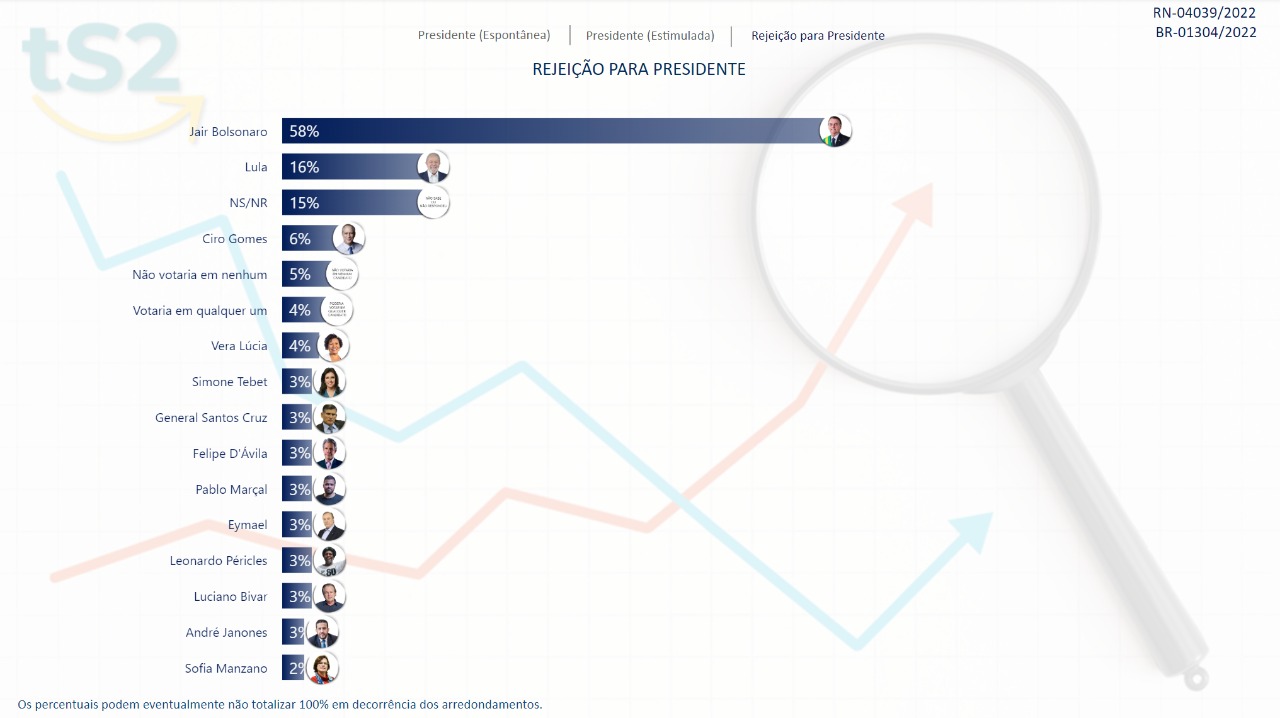
Task: Click the REJEIÇÃO PARA PRESIDENTE chart title
Action: click(639, 69)
